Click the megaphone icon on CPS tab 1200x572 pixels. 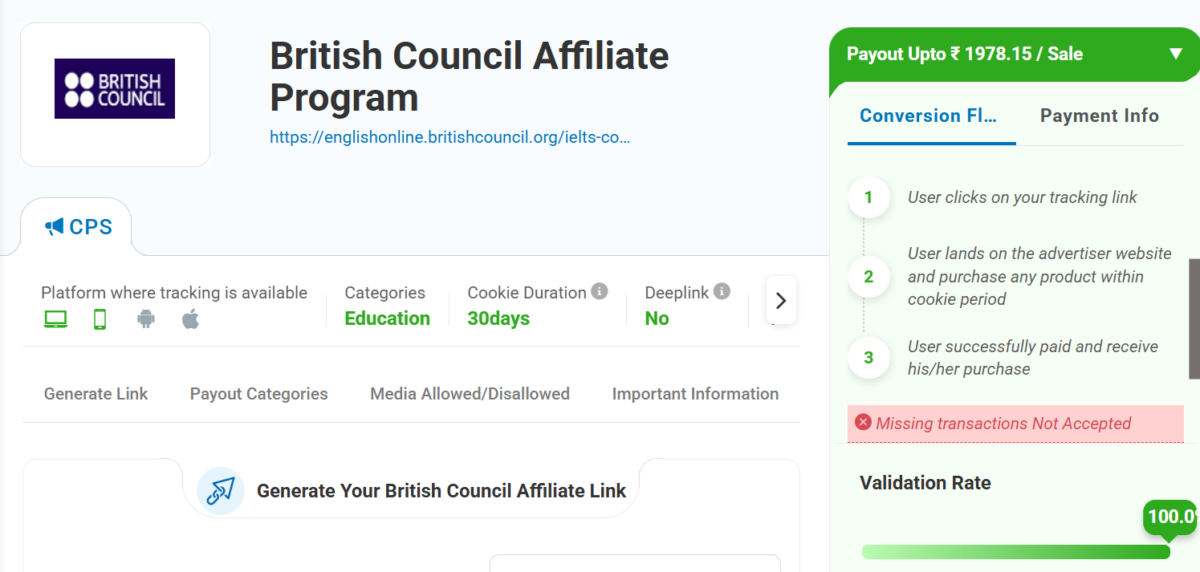(x=54, y=227)
